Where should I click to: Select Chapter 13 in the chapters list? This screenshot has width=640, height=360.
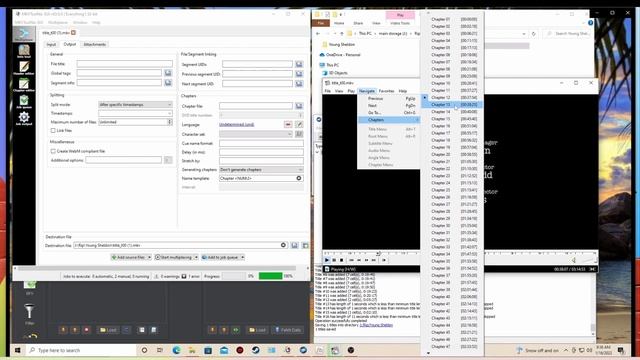452,104
